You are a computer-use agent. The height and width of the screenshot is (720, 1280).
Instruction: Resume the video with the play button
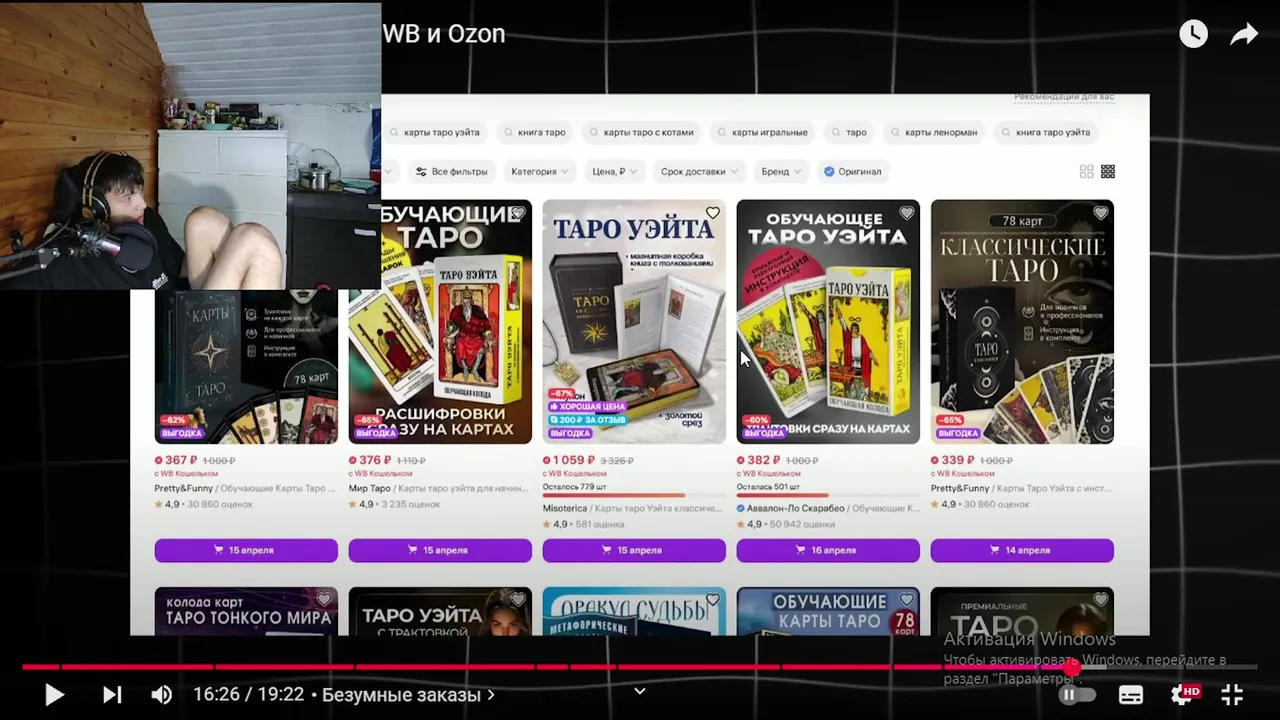[x=54, y=694]
